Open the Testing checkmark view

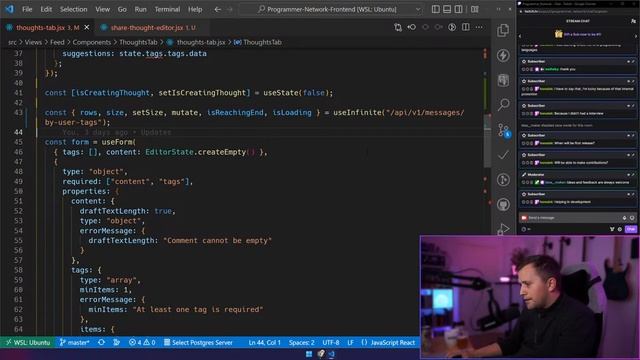click(503, 155)
